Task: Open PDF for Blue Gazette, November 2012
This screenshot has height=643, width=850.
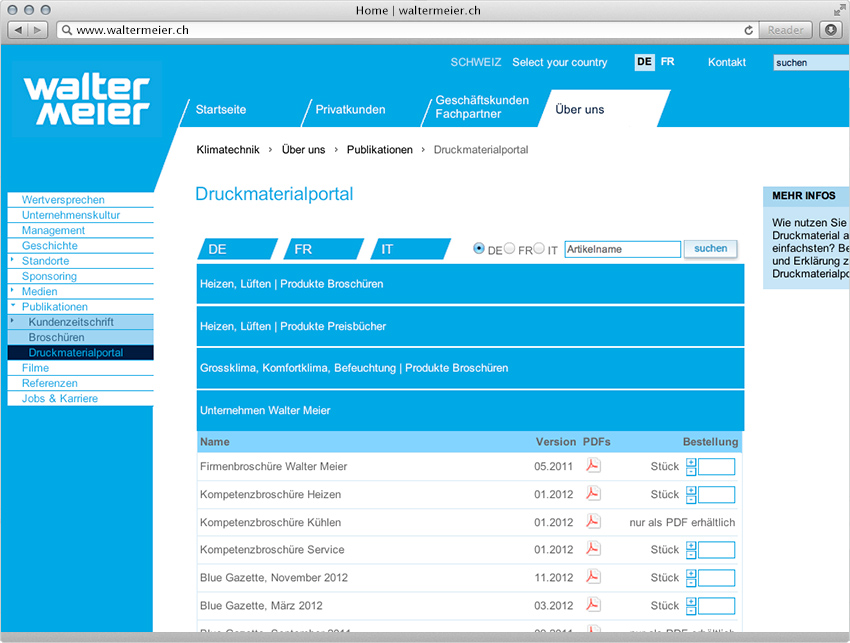Action: (x=593, y=577)
